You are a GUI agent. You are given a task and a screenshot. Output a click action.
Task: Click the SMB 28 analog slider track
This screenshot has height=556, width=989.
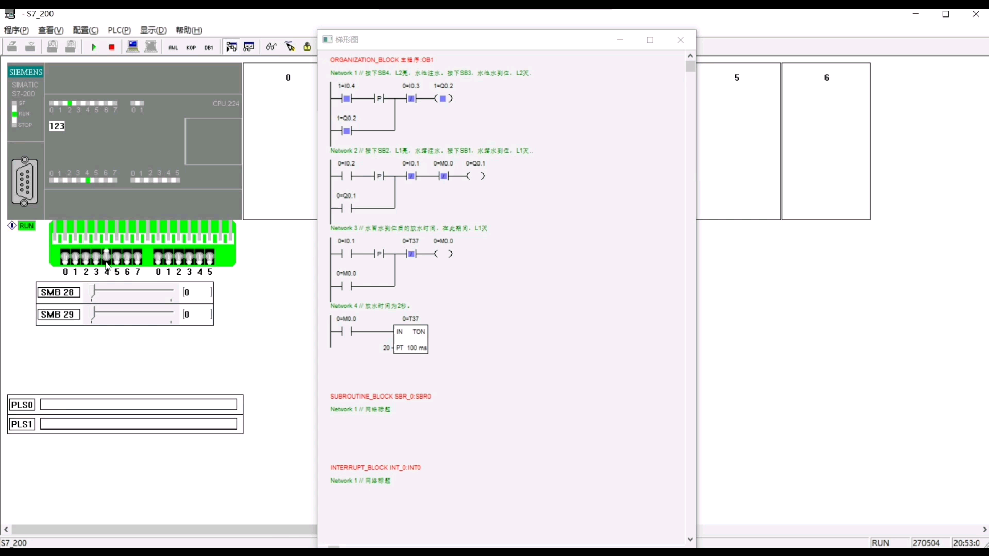click(x=132, y=292)
